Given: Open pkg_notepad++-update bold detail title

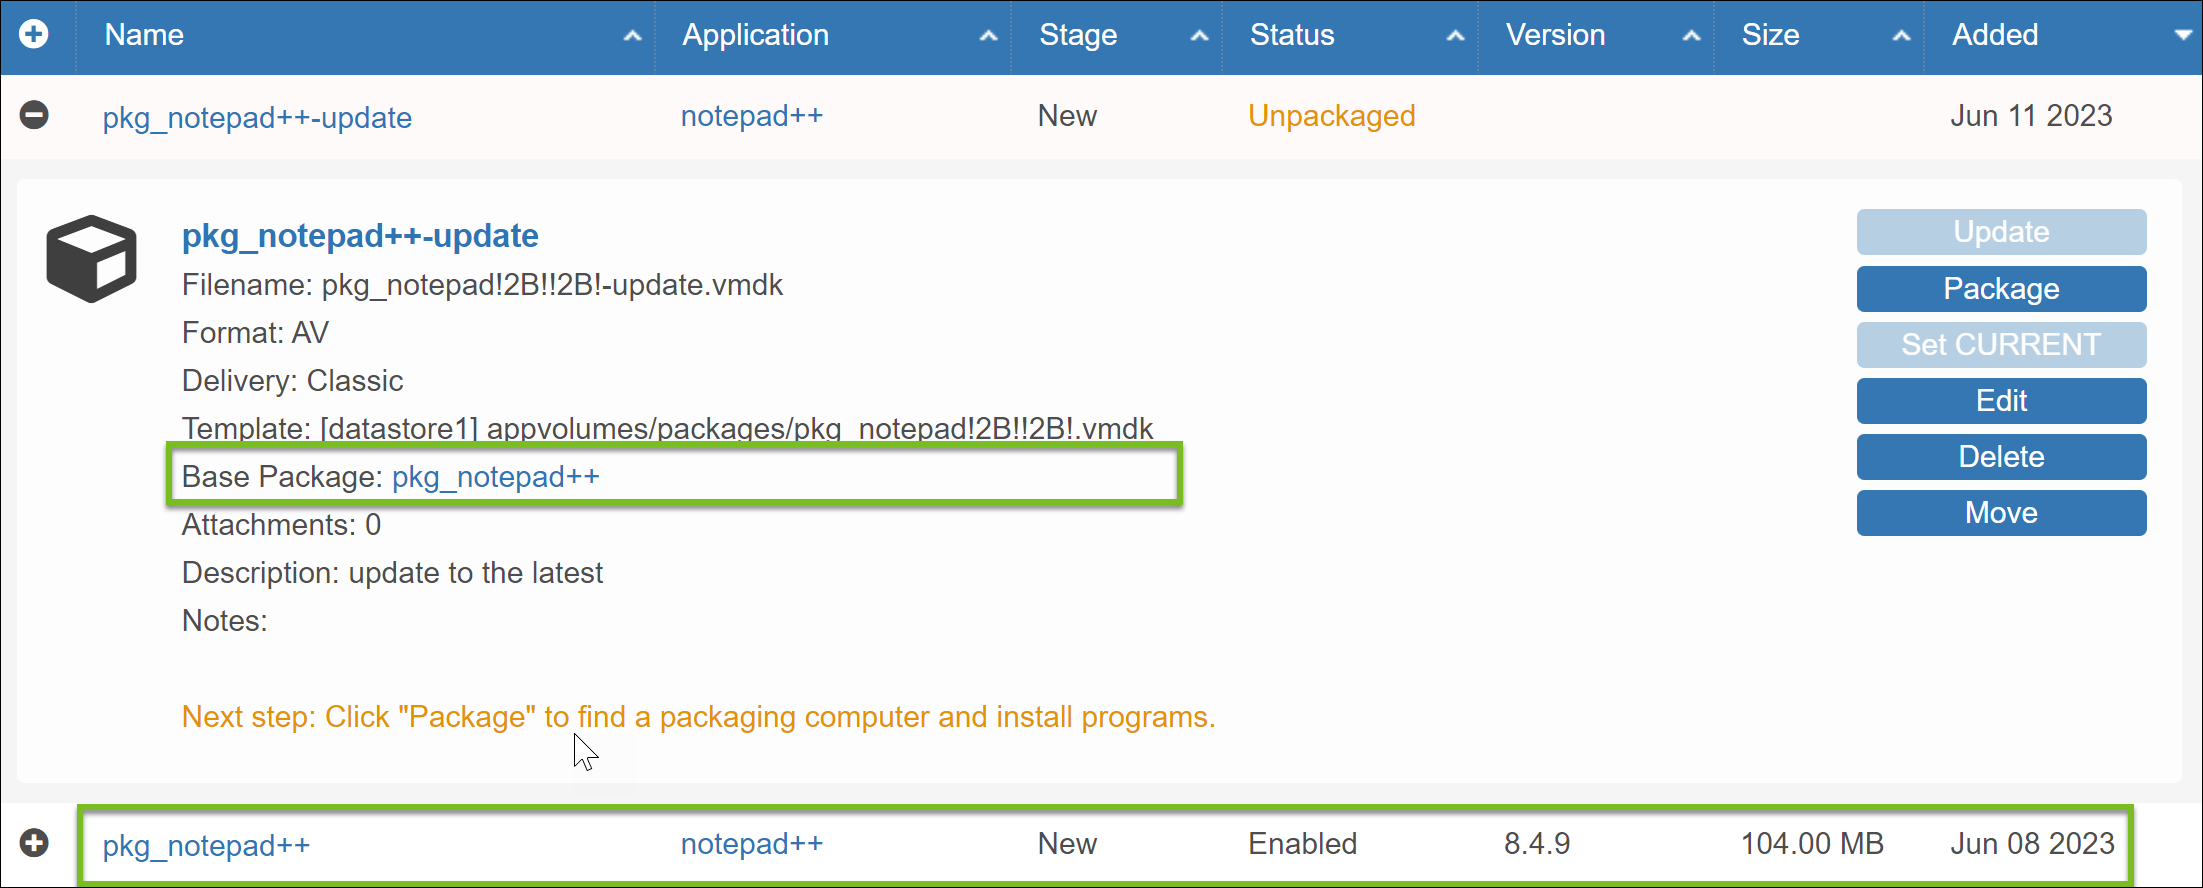Looking at the screenshot, I should pos(360,236).
